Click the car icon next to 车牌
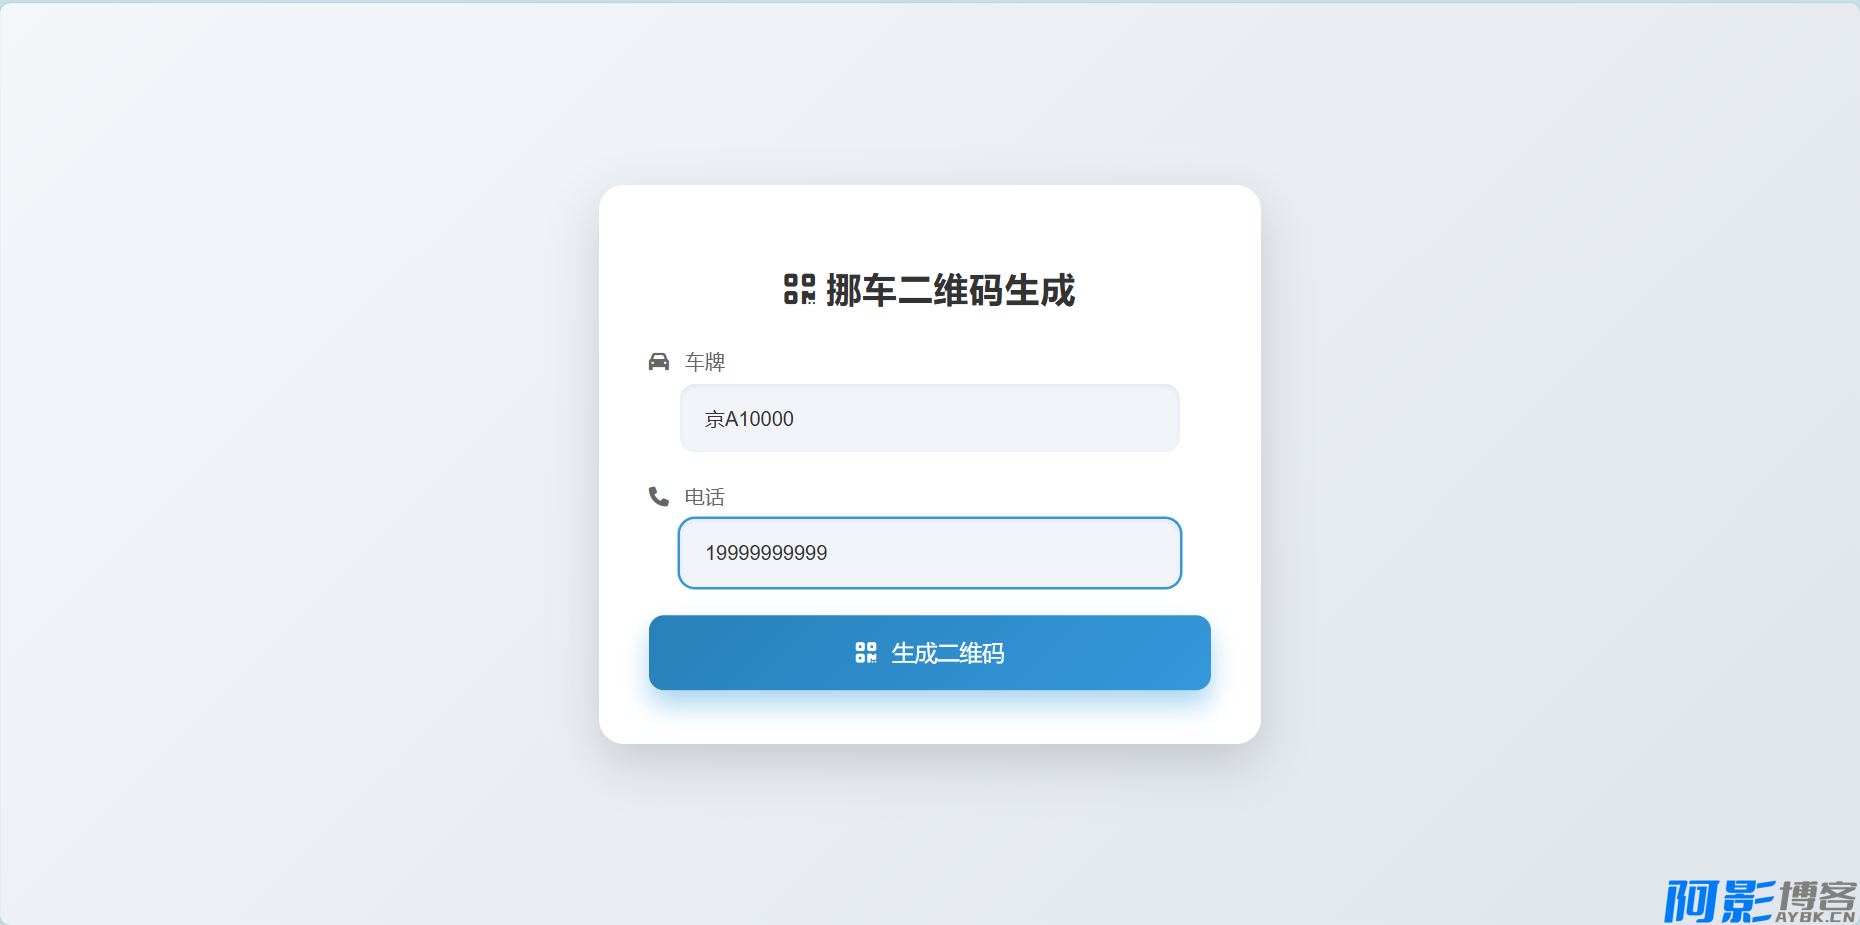 658,361
